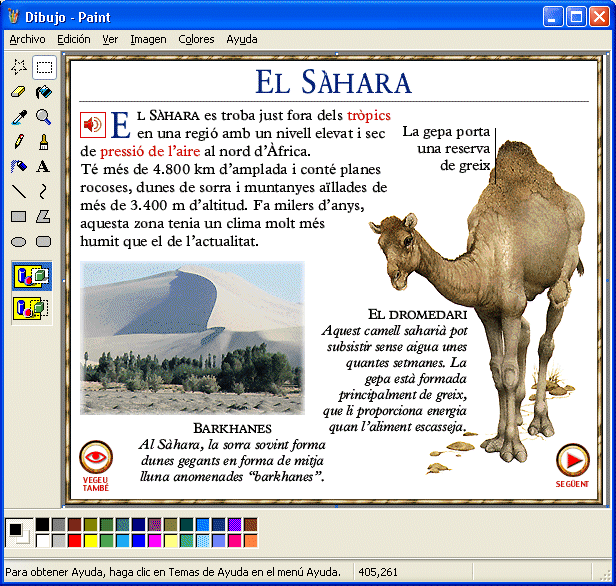The height and width of the screenshot is (586, 616).
Task: Select the Rounded Rectangle tool
Action: (x=44, y=242)
